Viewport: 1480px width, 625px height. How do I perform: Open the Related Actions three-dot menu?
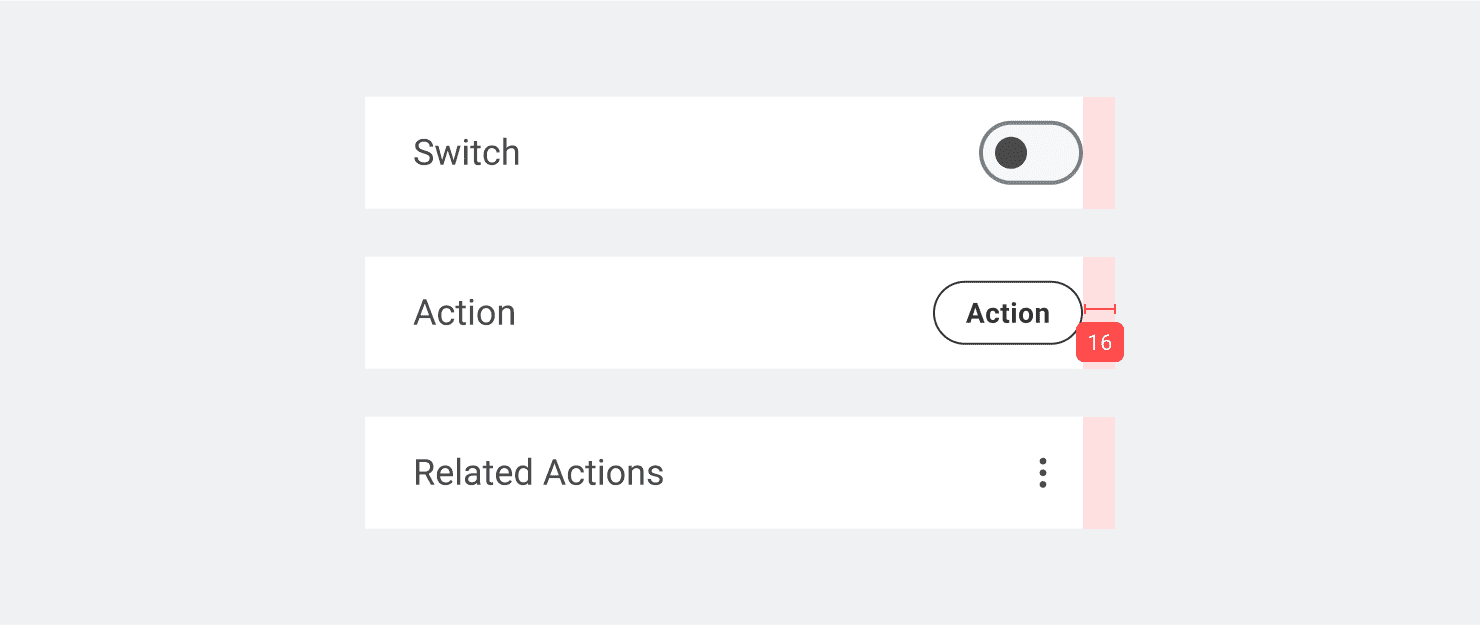coord(1042,473)
